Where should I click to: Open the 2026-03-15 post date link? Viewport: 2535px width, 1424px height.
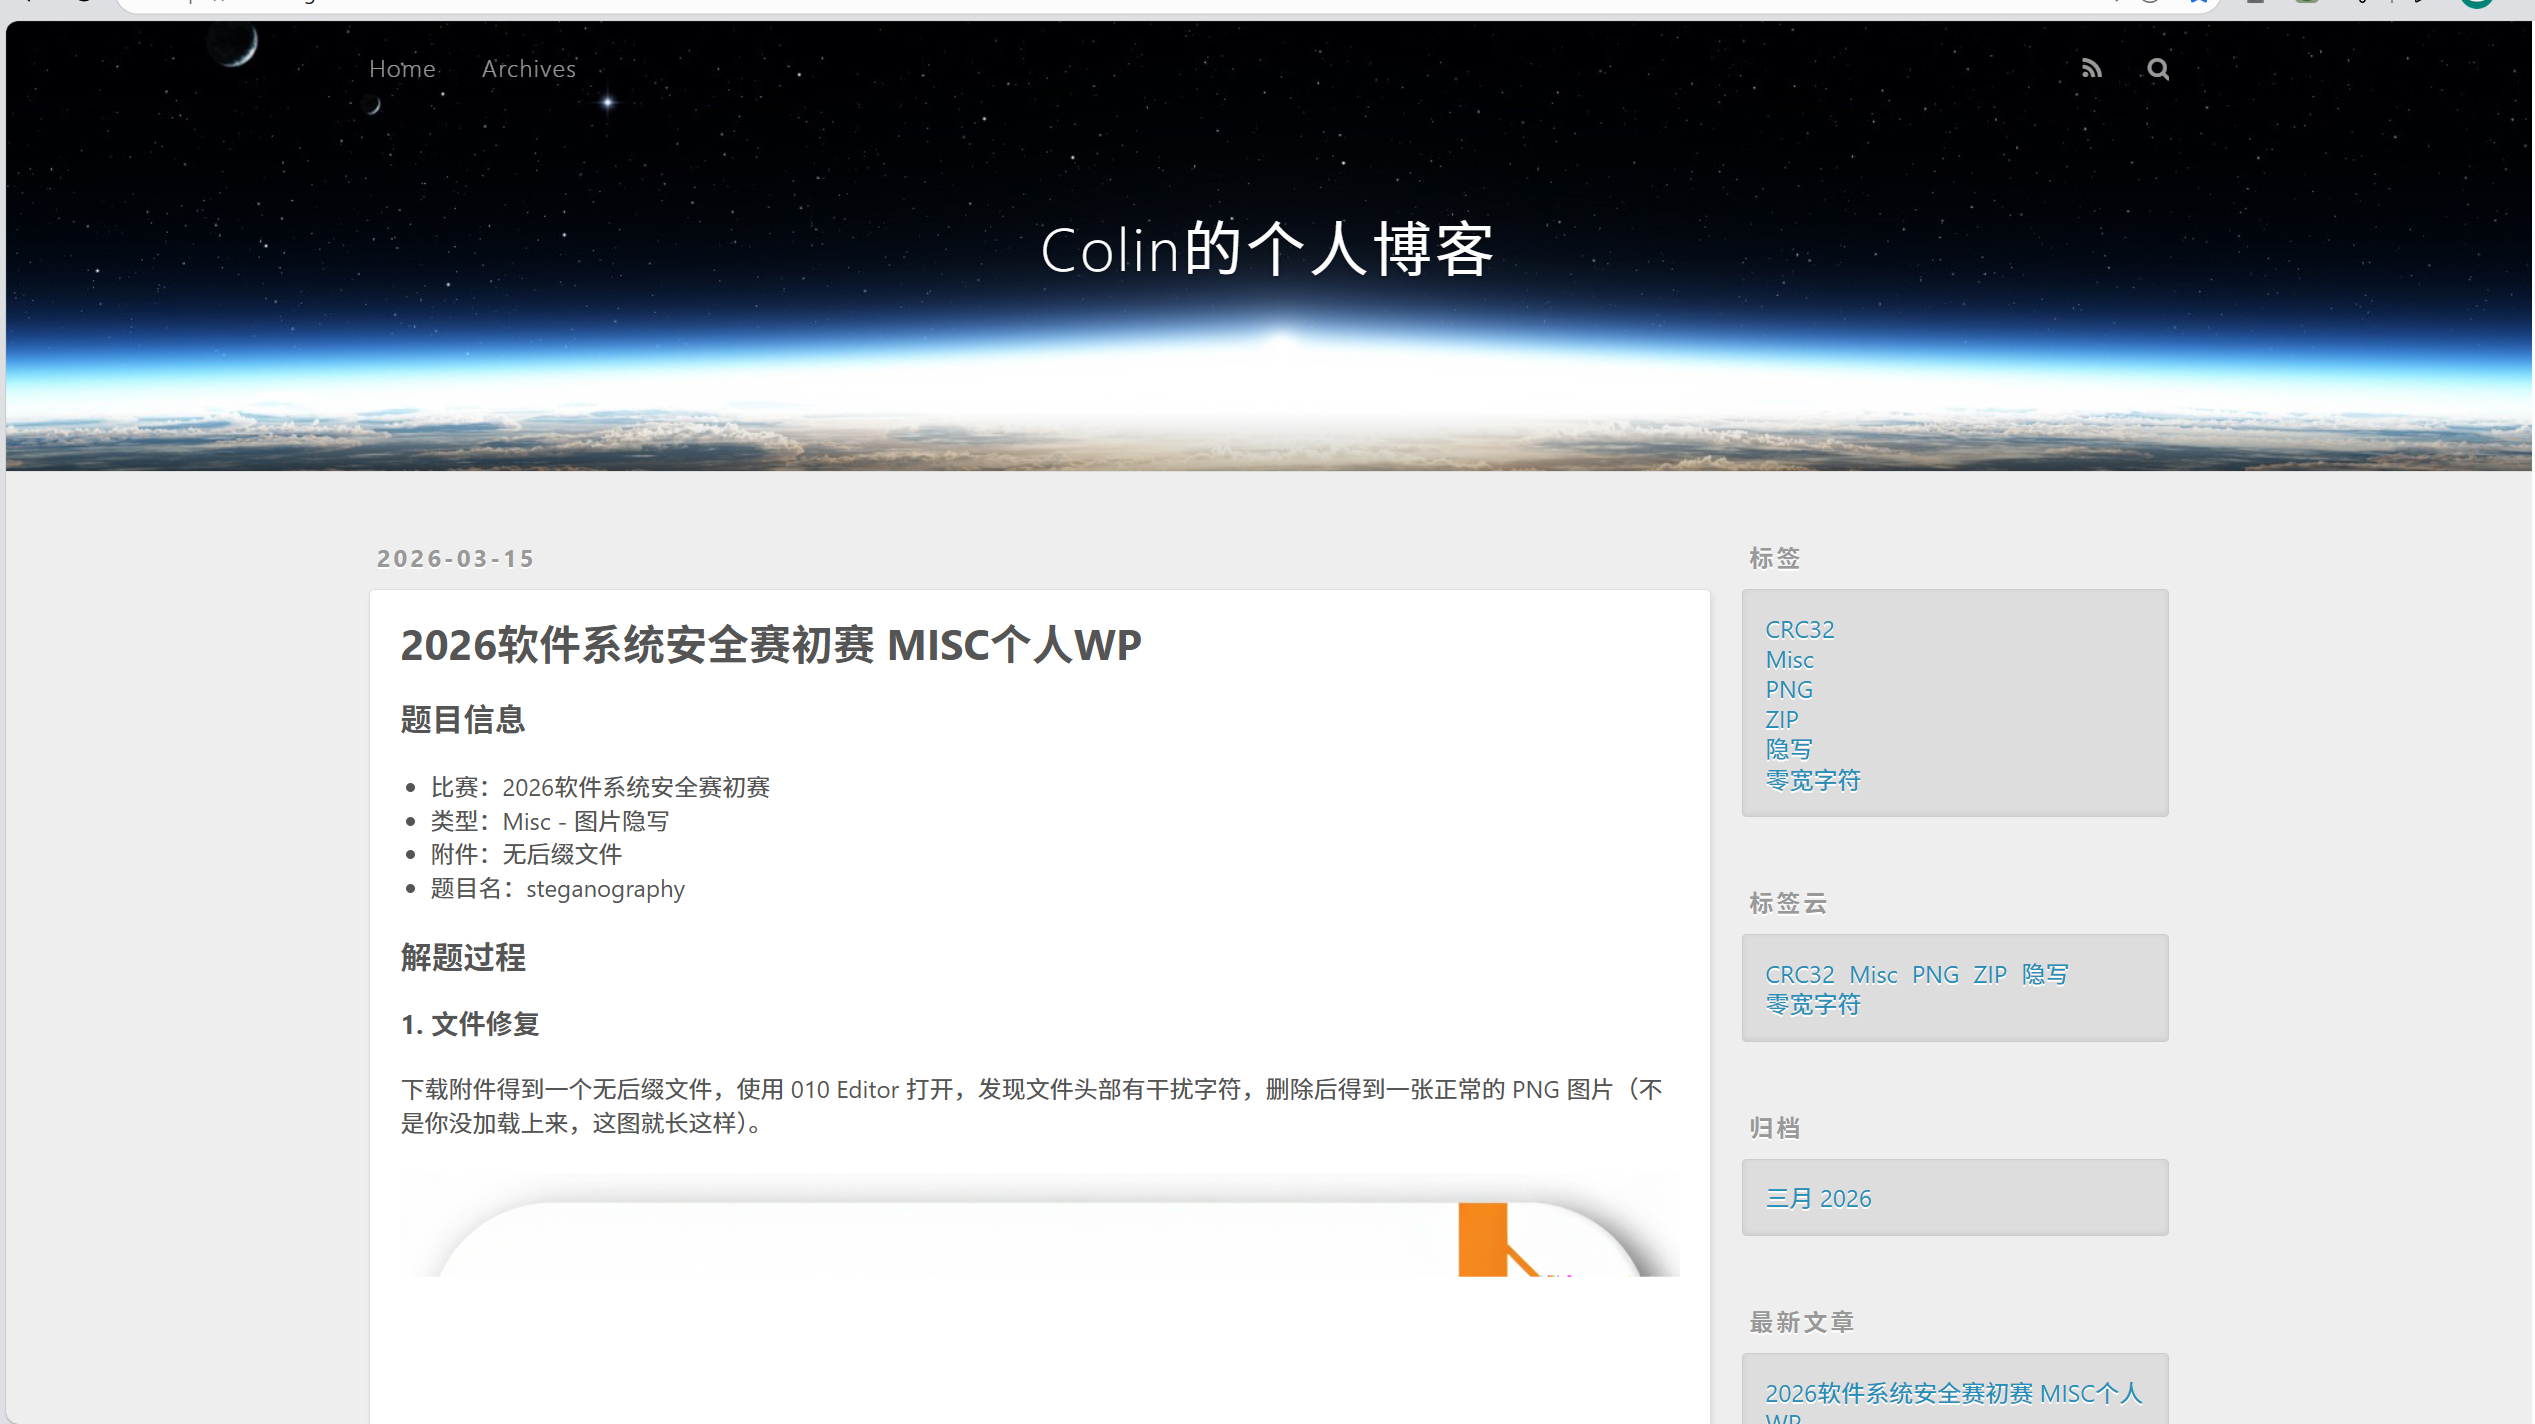(456, 559)
